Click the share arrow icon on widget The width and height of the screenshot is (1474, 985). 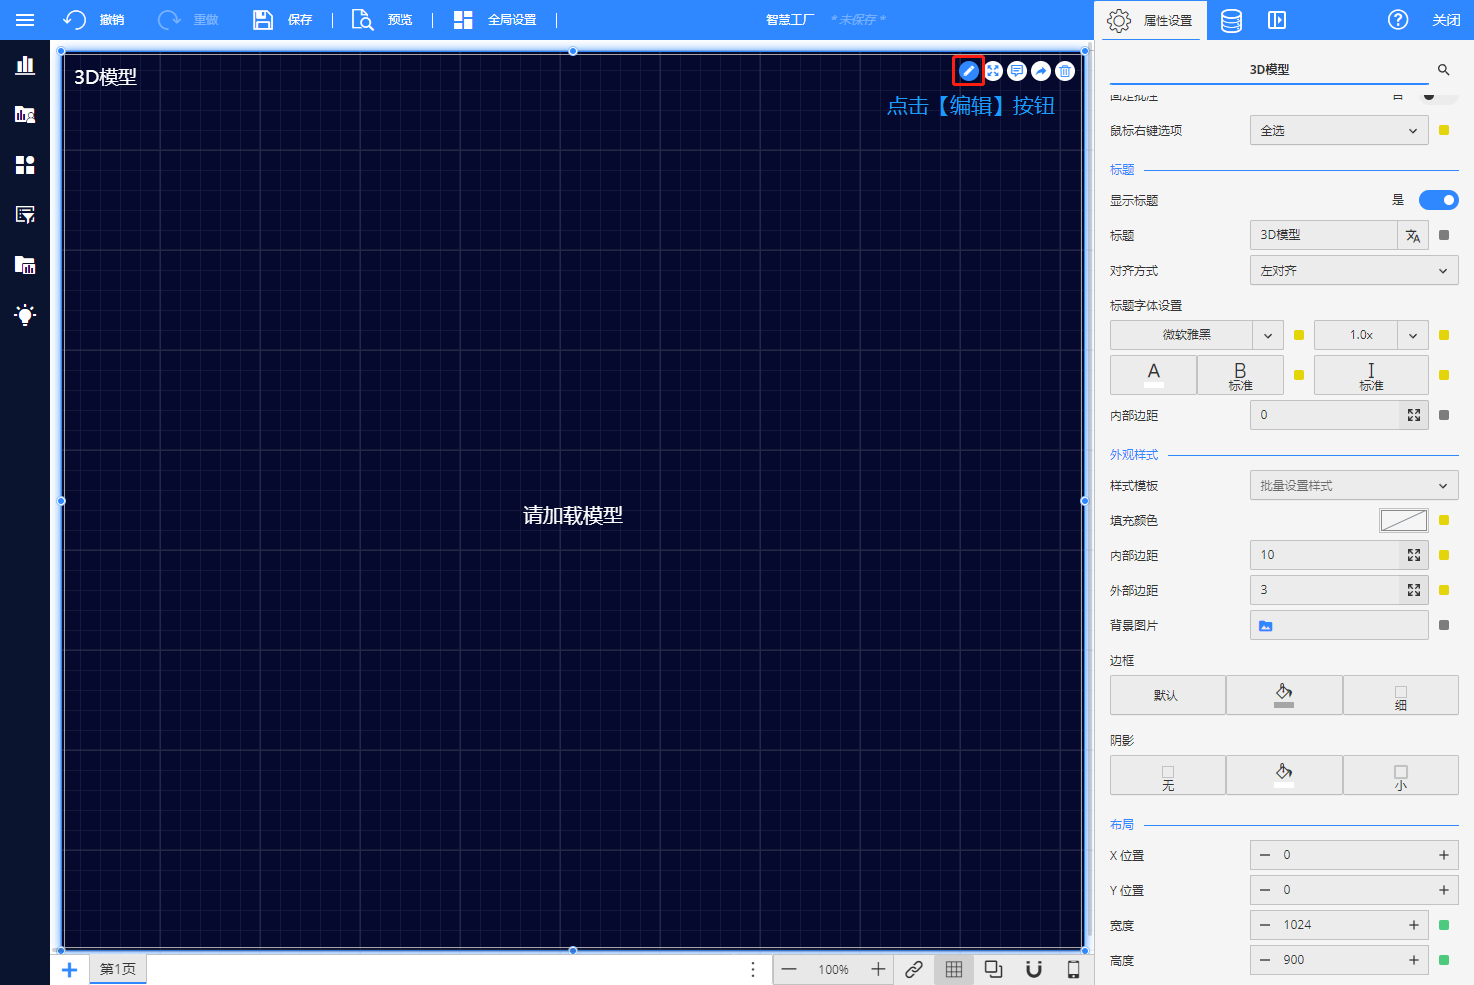pyautogui.click(x=1041, y=71)
